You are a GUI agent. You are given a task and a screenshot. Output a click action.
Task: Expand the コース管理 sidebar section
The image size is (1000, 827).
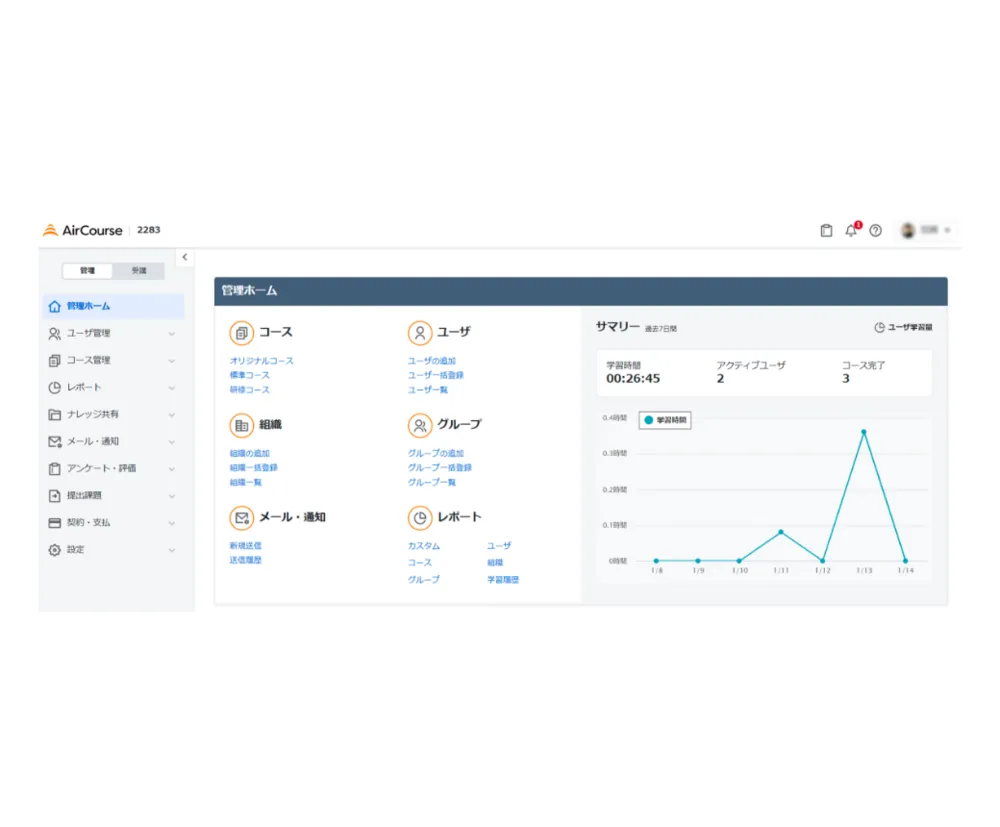pos(110,360)
